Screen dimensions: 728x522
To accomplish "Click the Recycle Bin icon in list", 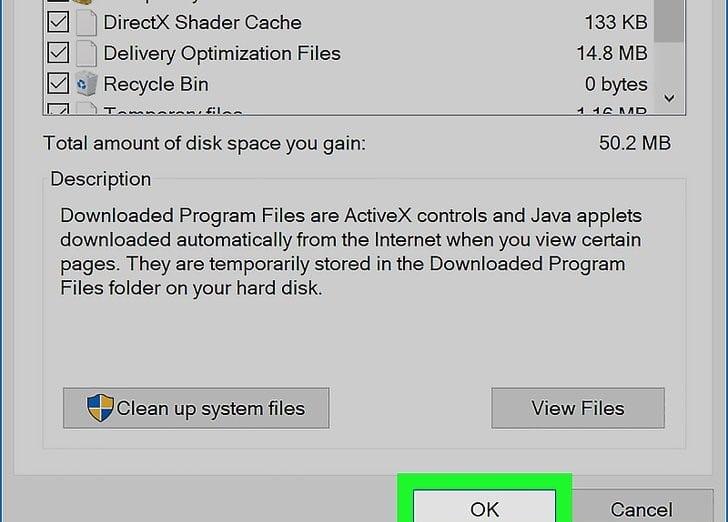I will click(87, 84).
